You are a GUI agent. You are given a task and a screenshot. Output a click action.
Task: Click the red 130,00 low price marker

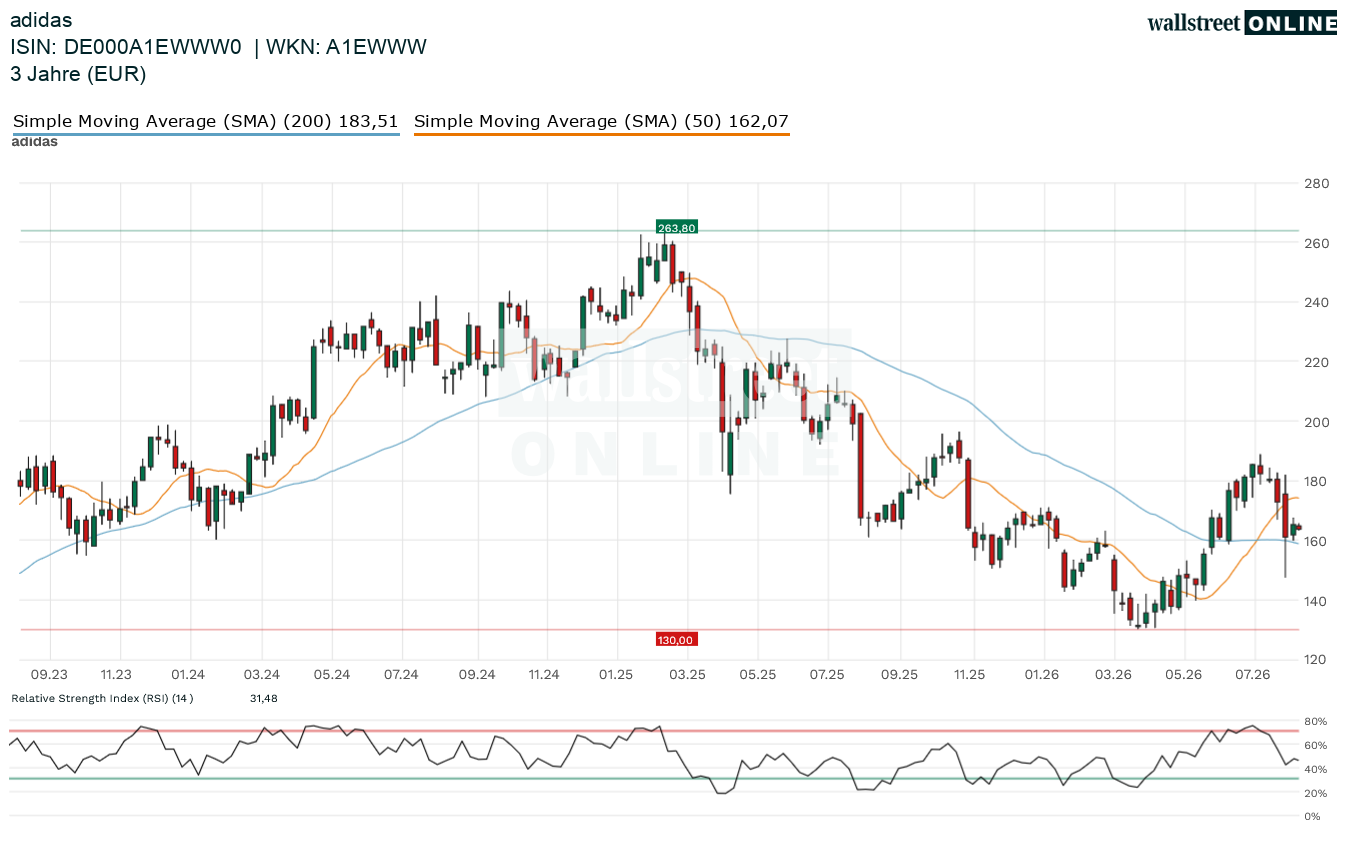pos(676,639)
